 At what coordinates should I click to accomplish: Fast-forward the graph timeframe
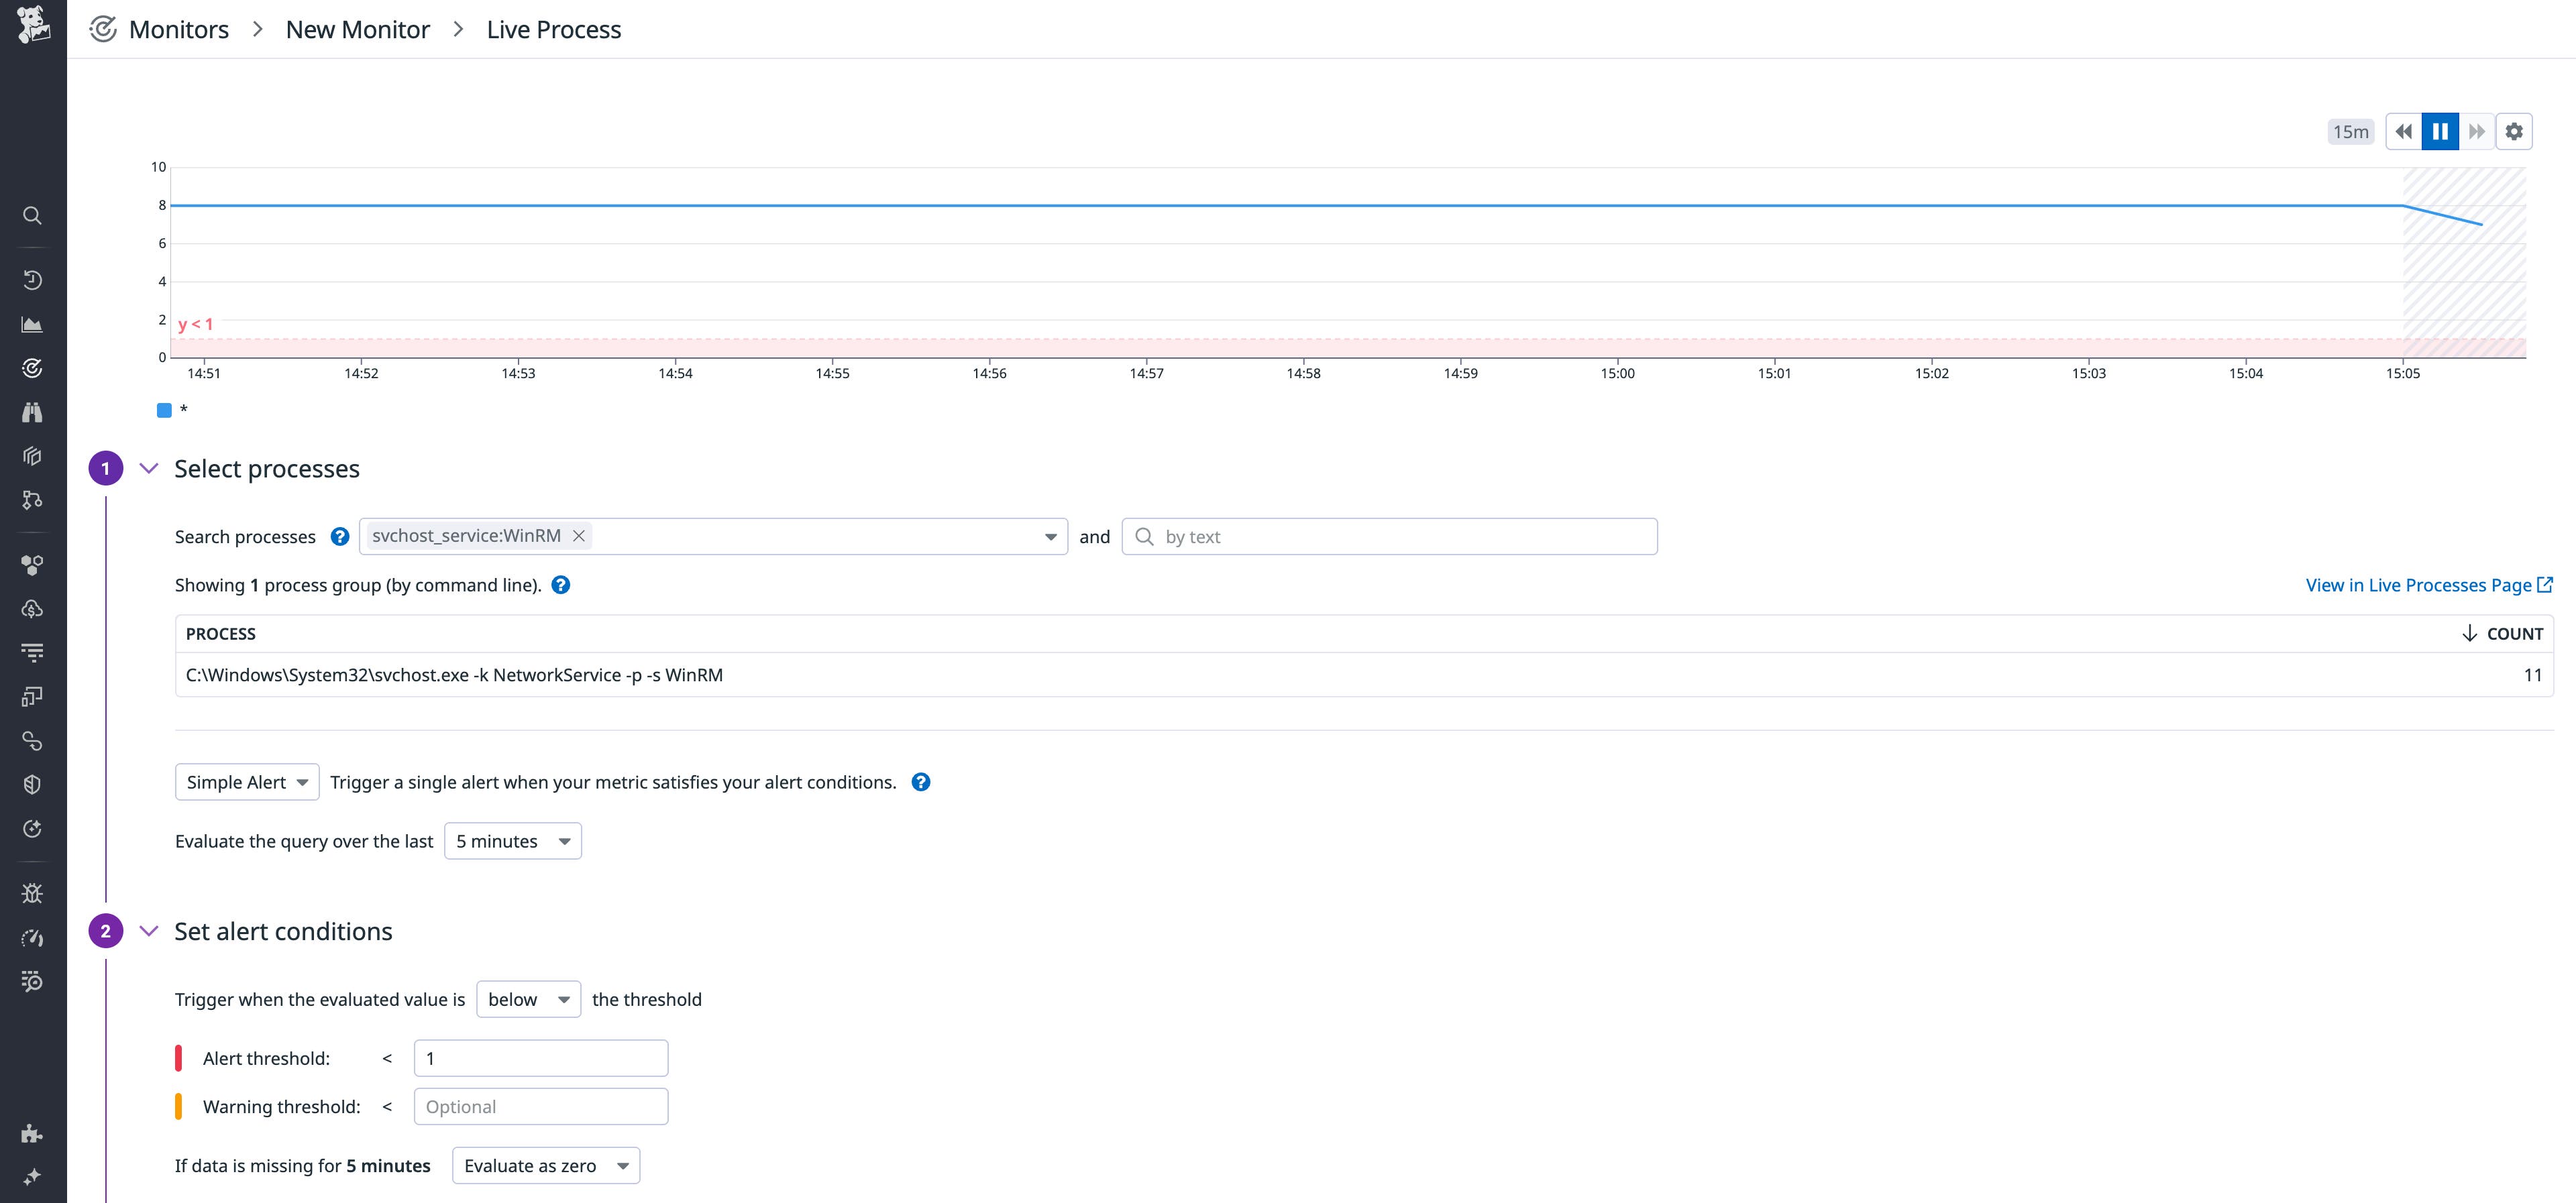(x=2477, y=131)
